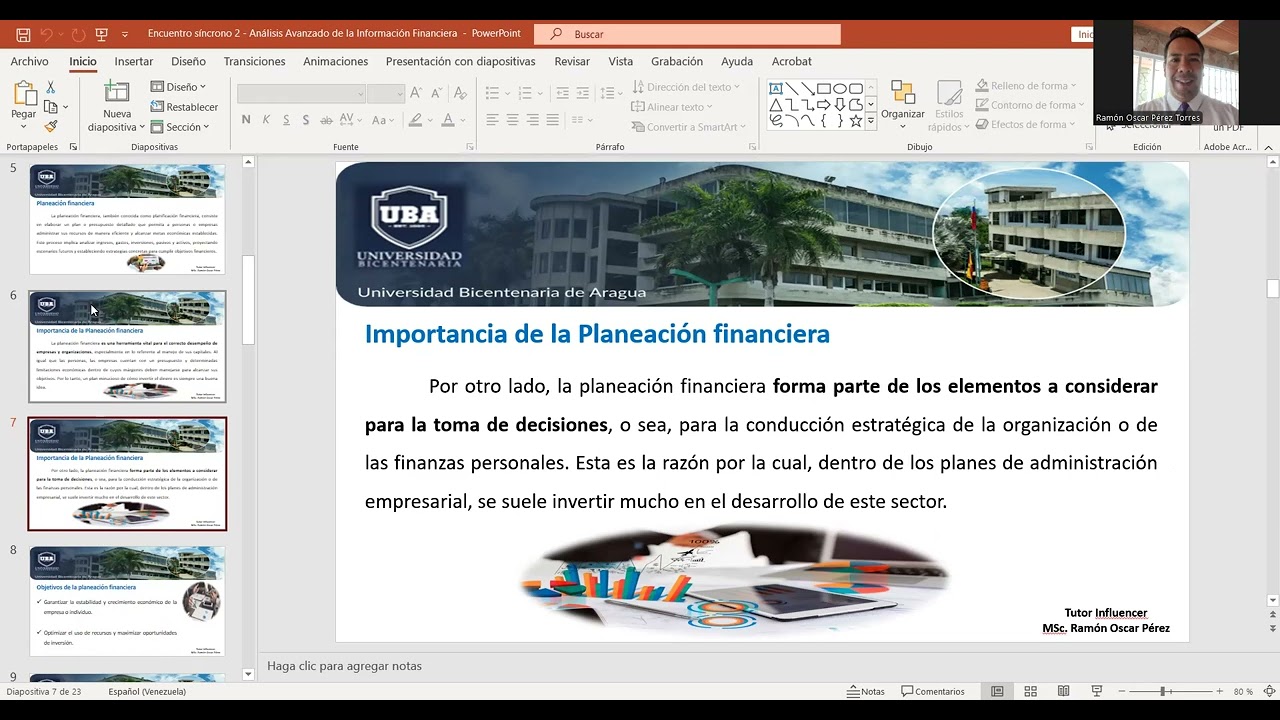Open the Archivo menu

(29, 61)
